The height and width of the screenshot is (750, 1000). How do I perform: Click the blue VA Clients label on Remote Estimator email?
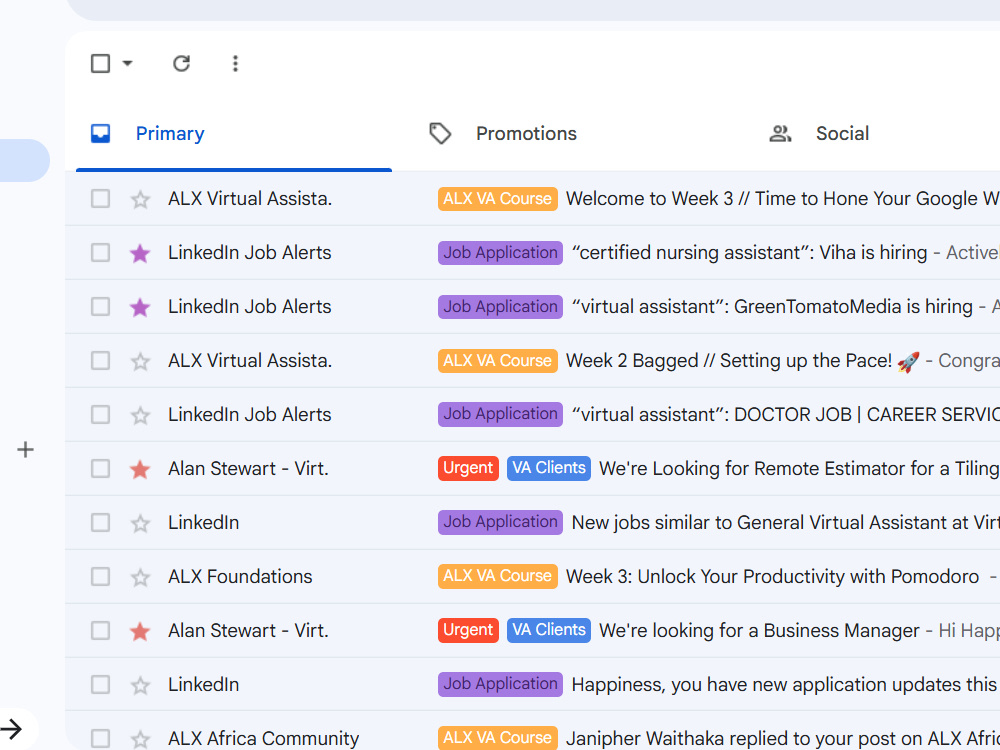[x=548, y=468]
